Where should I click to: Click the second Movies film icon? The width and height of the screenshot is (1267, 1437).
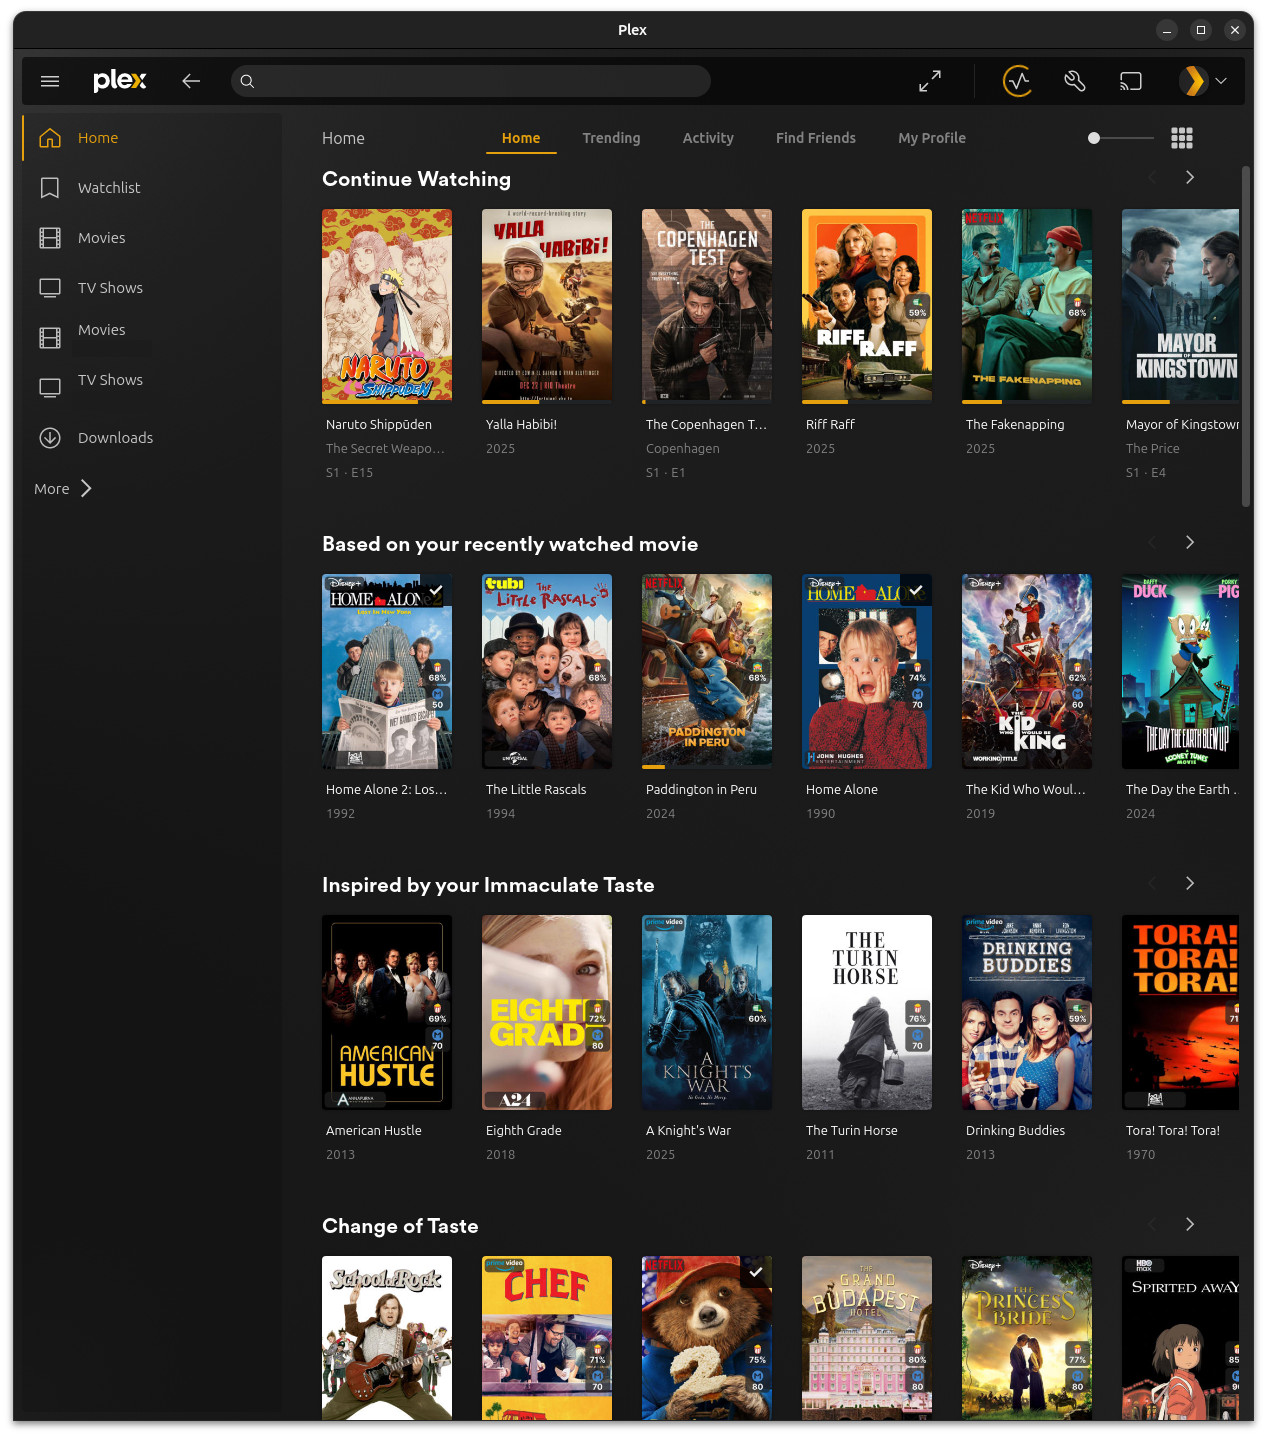(x=50, y=338)
